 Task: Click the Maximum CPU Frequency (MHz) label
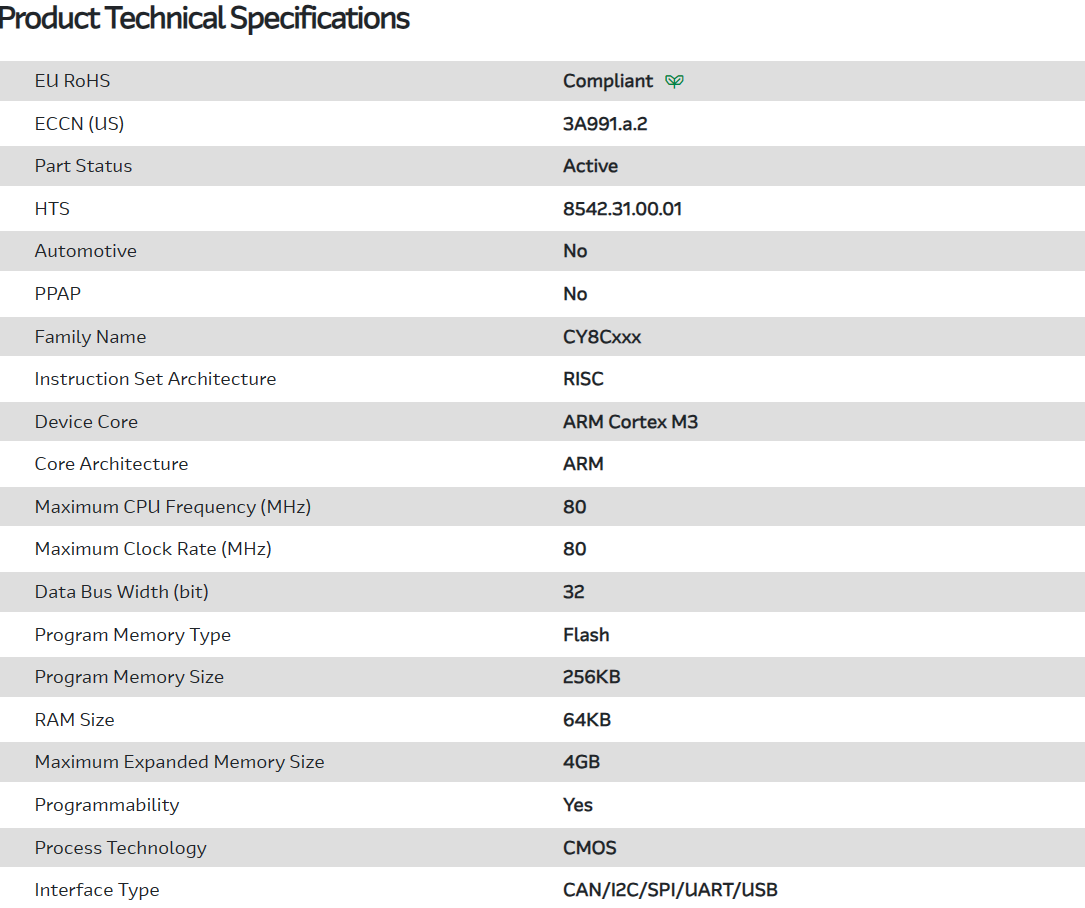[173, 507]
